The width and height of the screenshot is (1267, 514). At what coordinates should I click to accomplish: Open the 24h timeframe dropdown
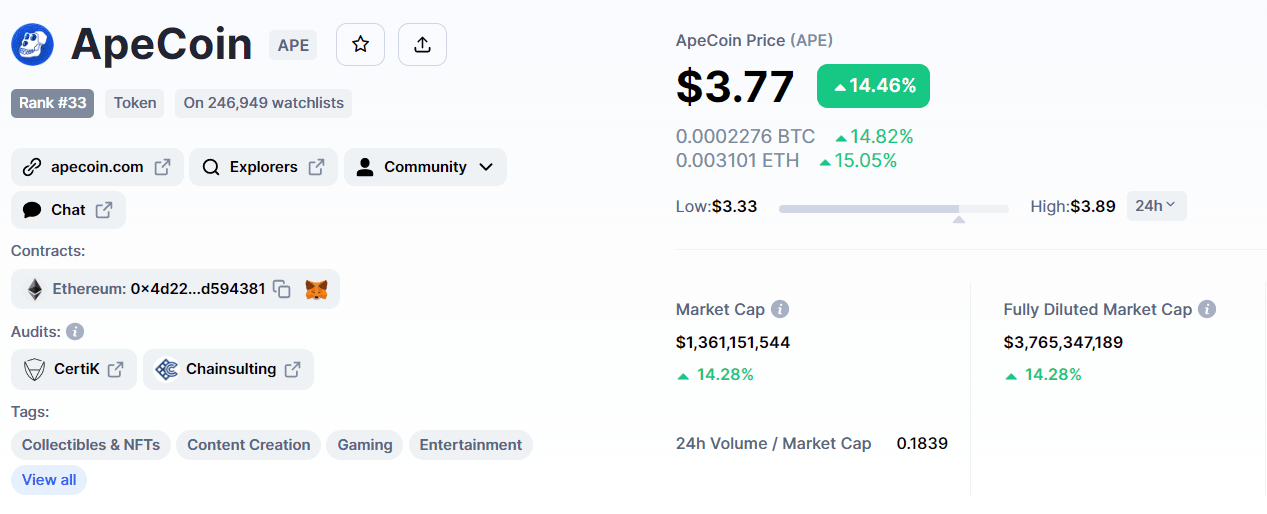coord(1156,206)
